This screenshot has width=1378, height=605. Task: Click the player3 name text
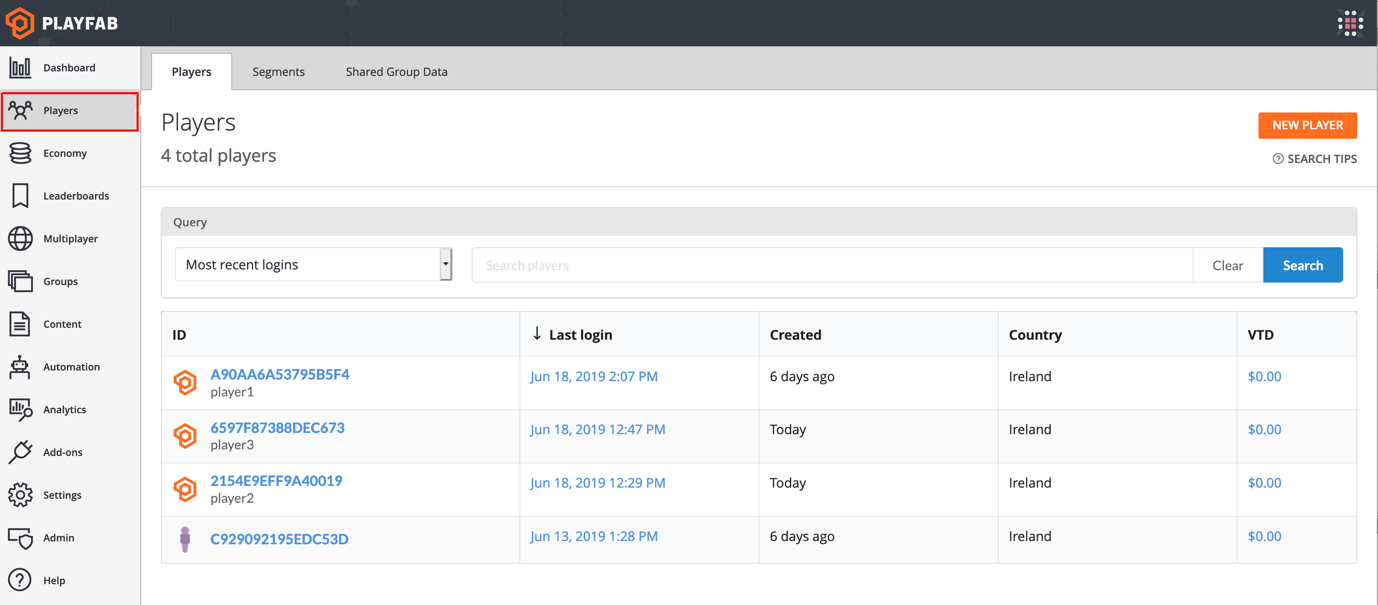(x=232, y=445)
